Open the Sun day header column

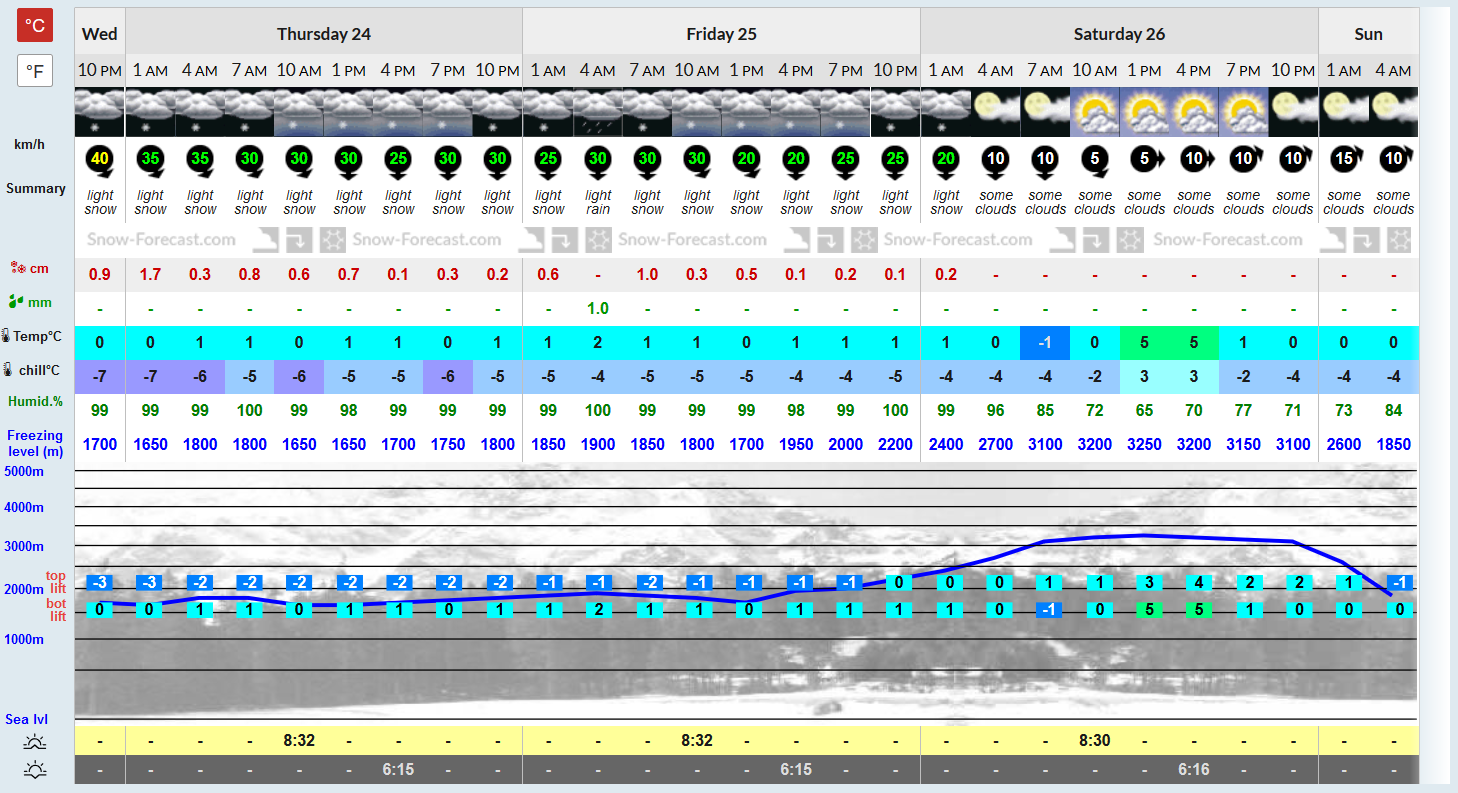point(1368,33)
